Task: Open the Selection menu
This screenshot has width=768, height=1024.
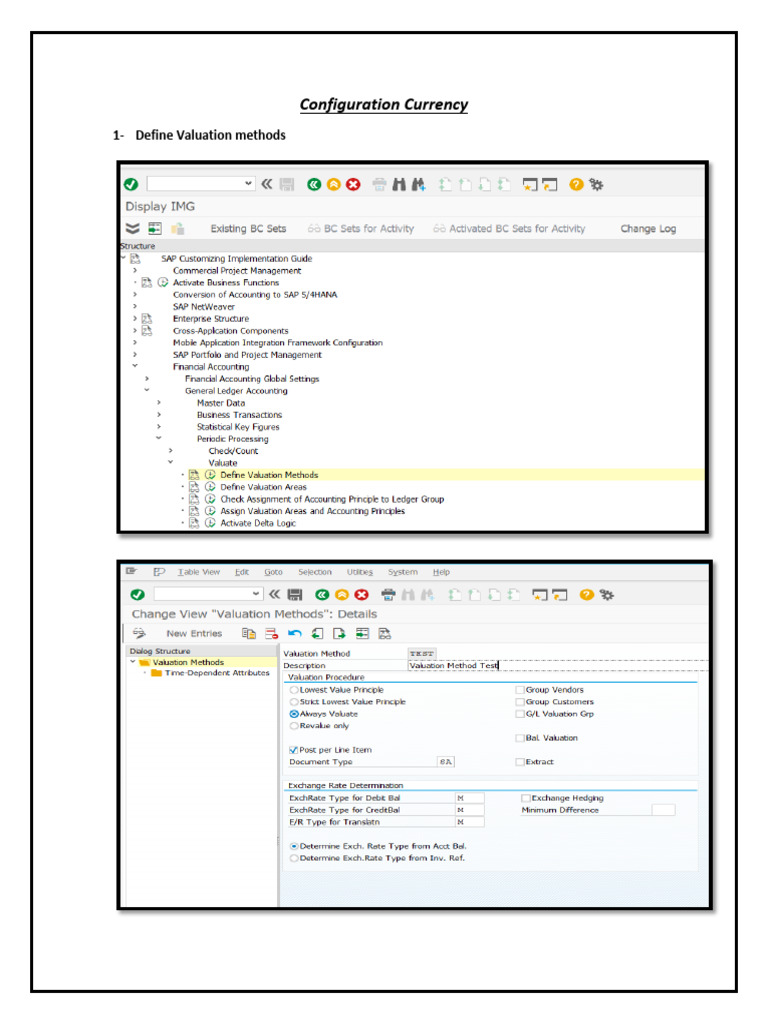Action: click(x=315, y=572)
